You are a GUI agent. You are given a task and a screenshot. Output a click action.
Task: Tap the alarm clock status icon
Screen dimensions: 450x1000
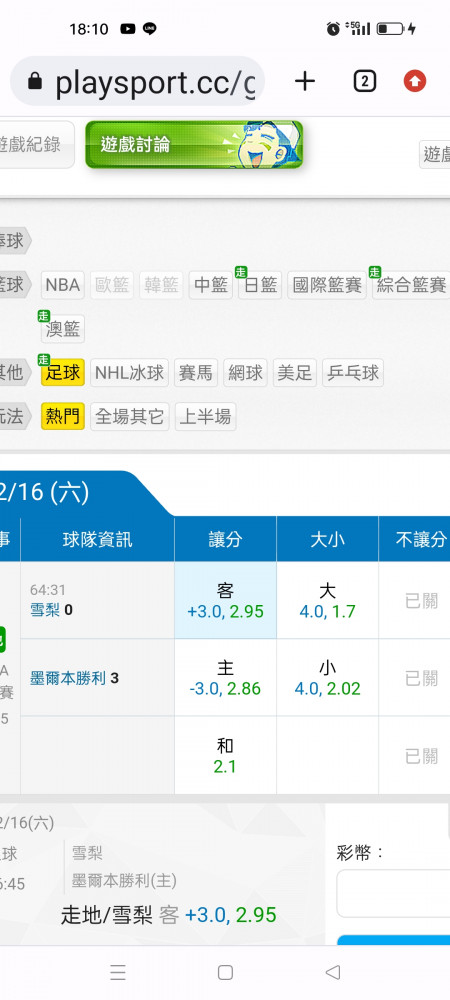(333, 29)
